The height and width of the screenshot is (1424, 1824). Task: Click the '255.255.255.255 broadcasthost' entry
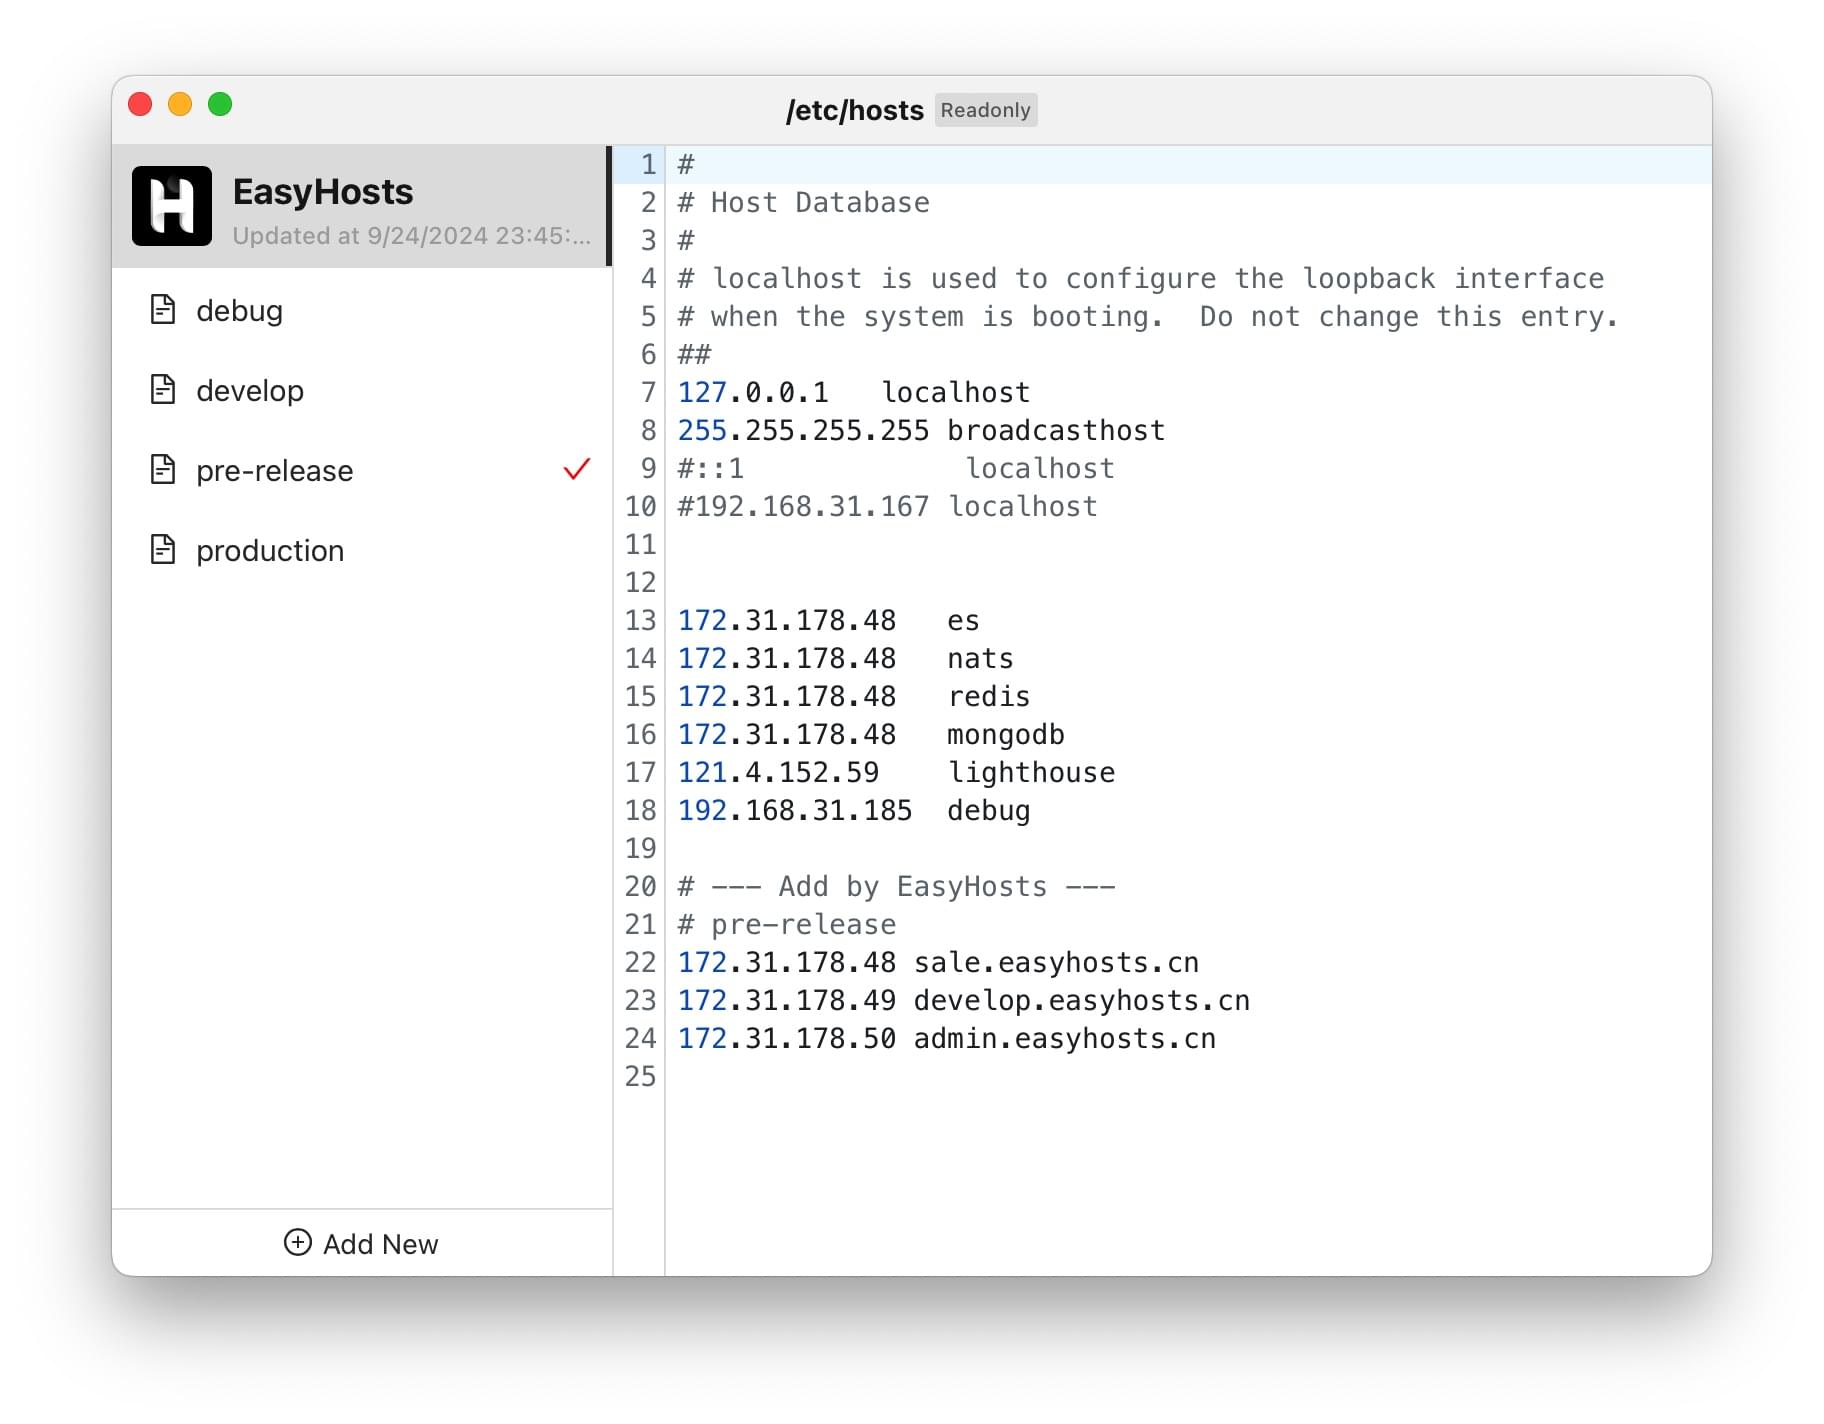point(921,430)
